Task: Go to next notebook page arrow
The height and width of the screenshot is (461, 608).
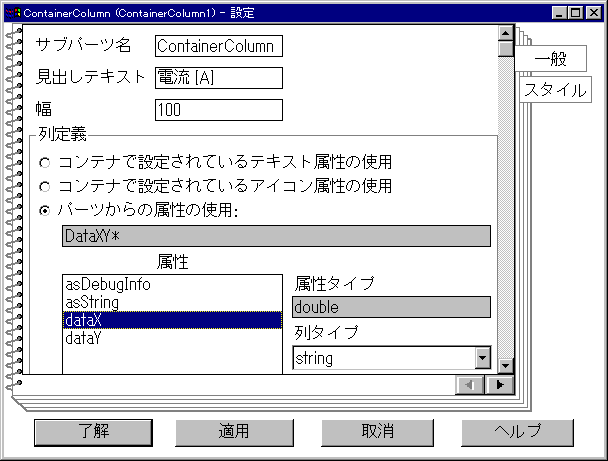Action: point(499,385)
